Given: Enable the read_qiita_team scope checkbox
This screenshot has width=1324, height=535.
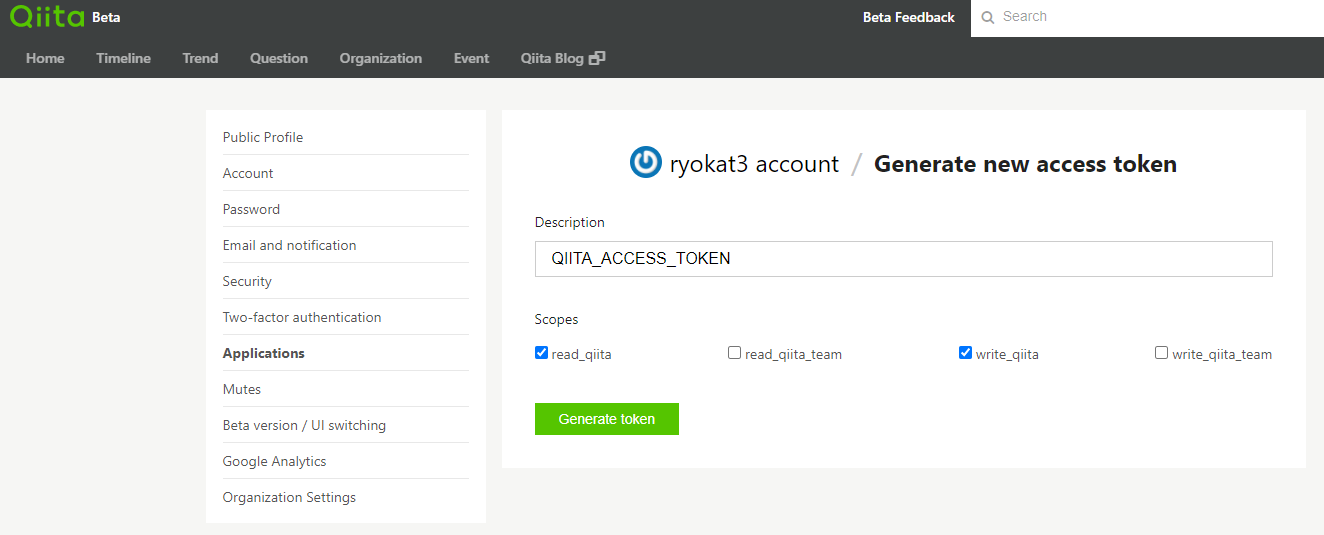Looking at the screenshot, I should (734, 352).
